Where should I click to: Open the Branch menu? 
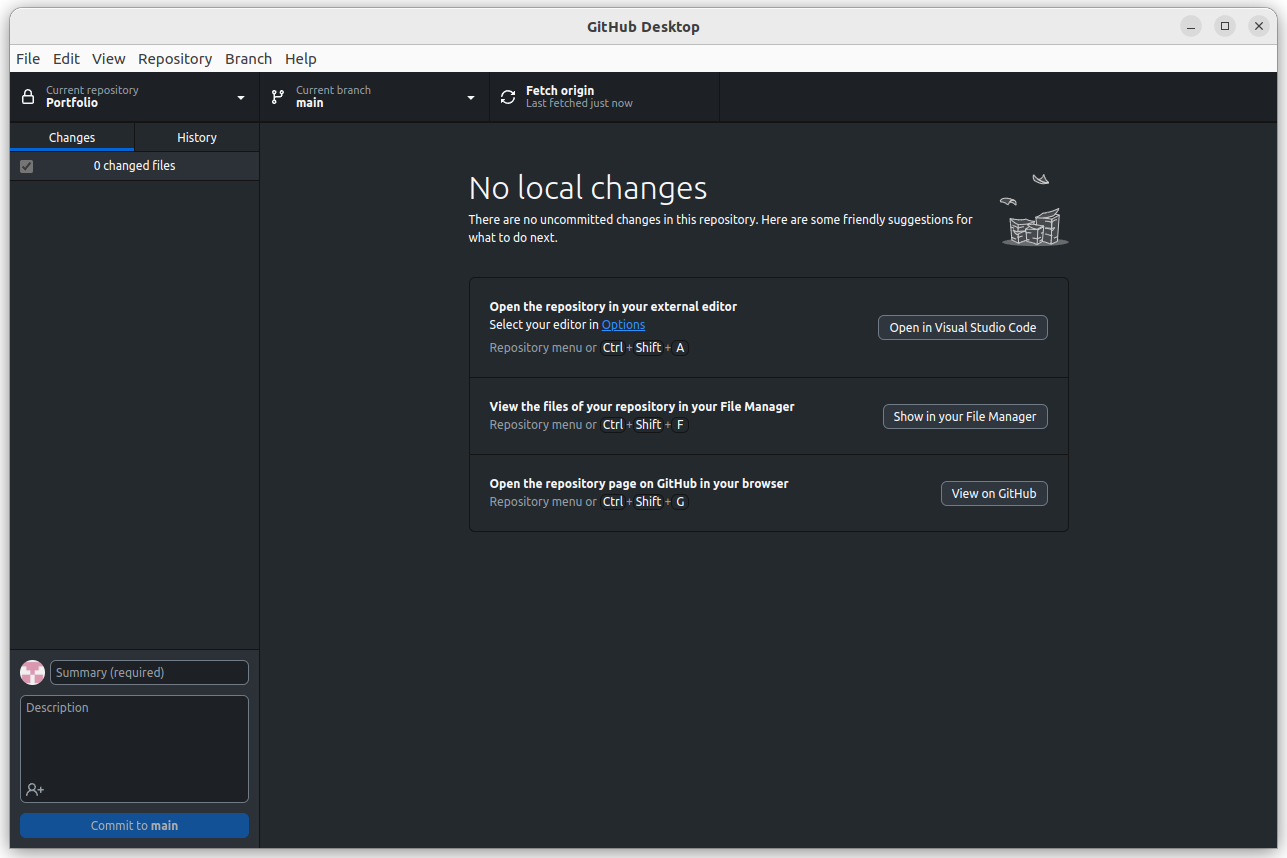tap(248, 59)
